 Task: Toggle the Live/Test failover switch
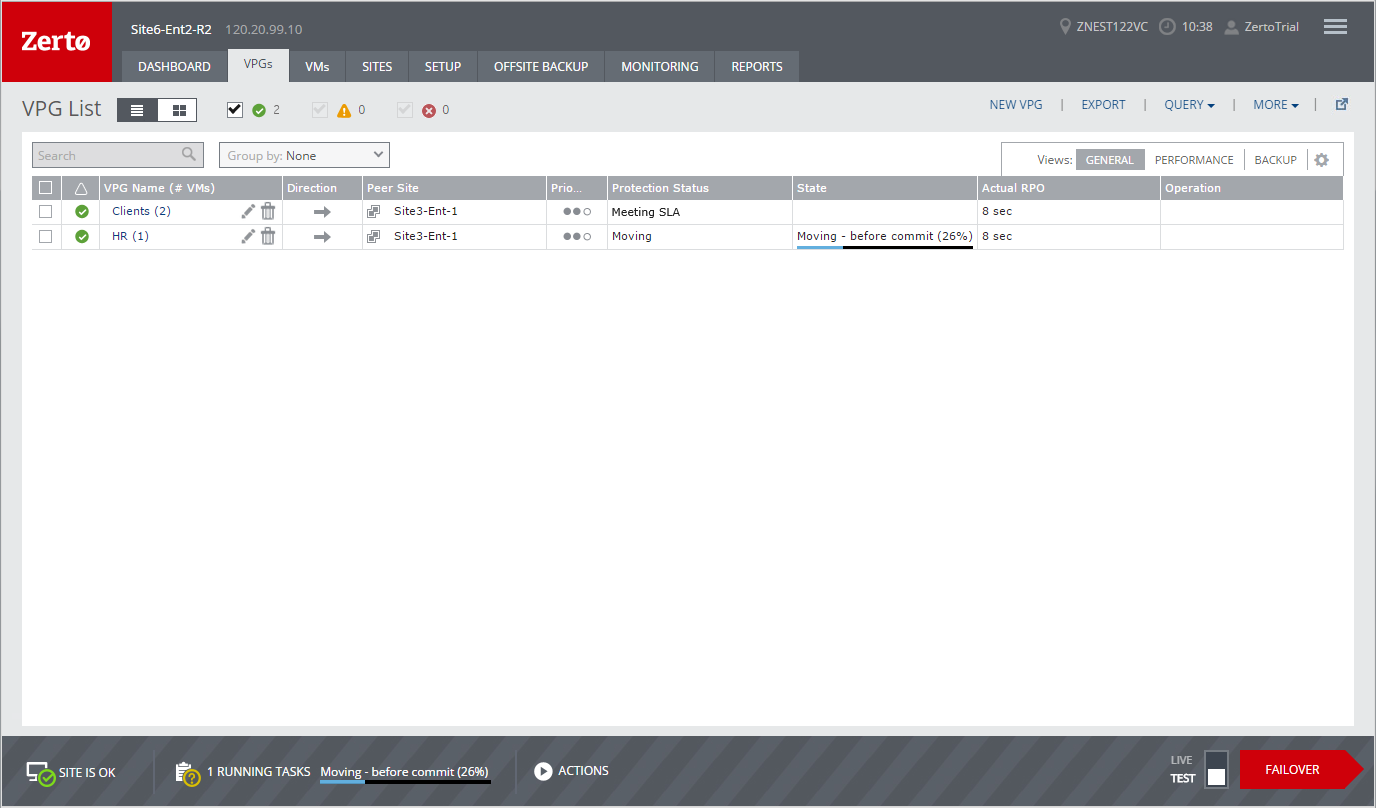(1216, 769)
